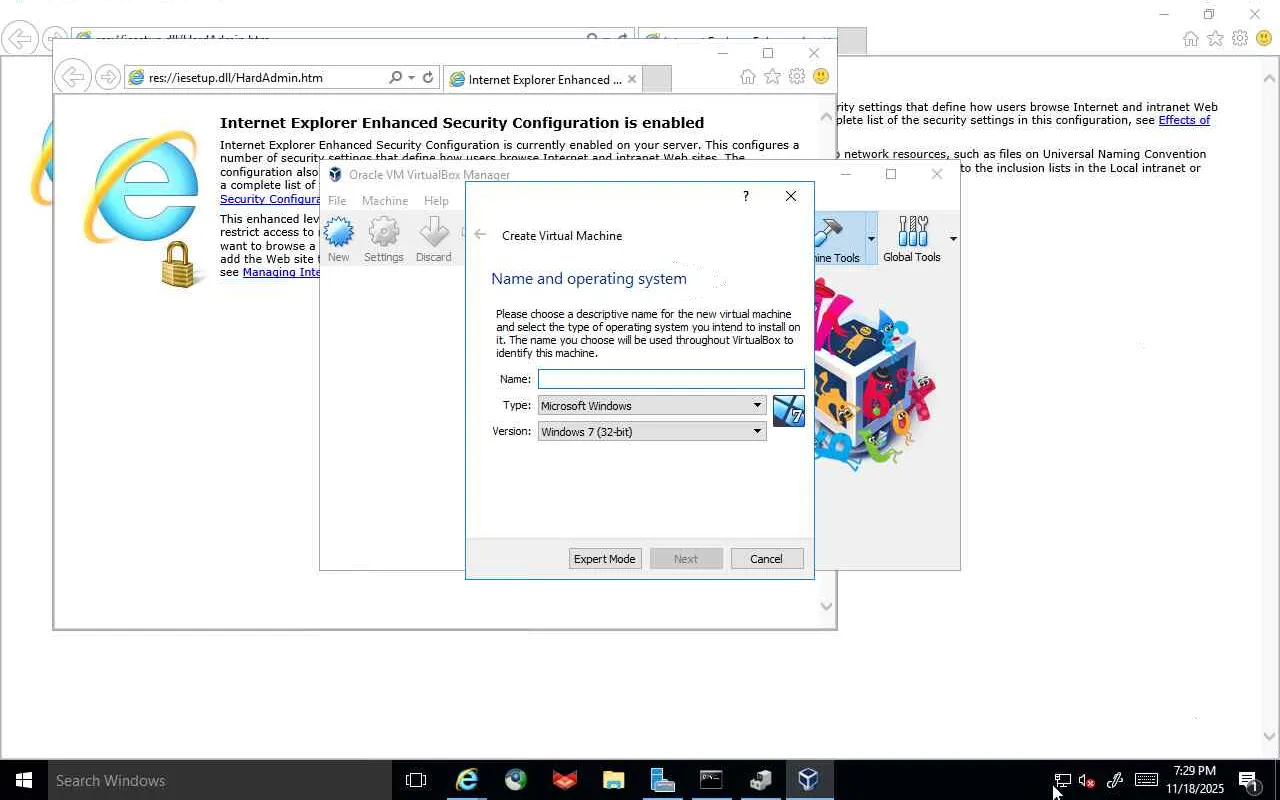
Task: Open address bar autocomplete dropdown in front IE
Action: coord(411,78)
